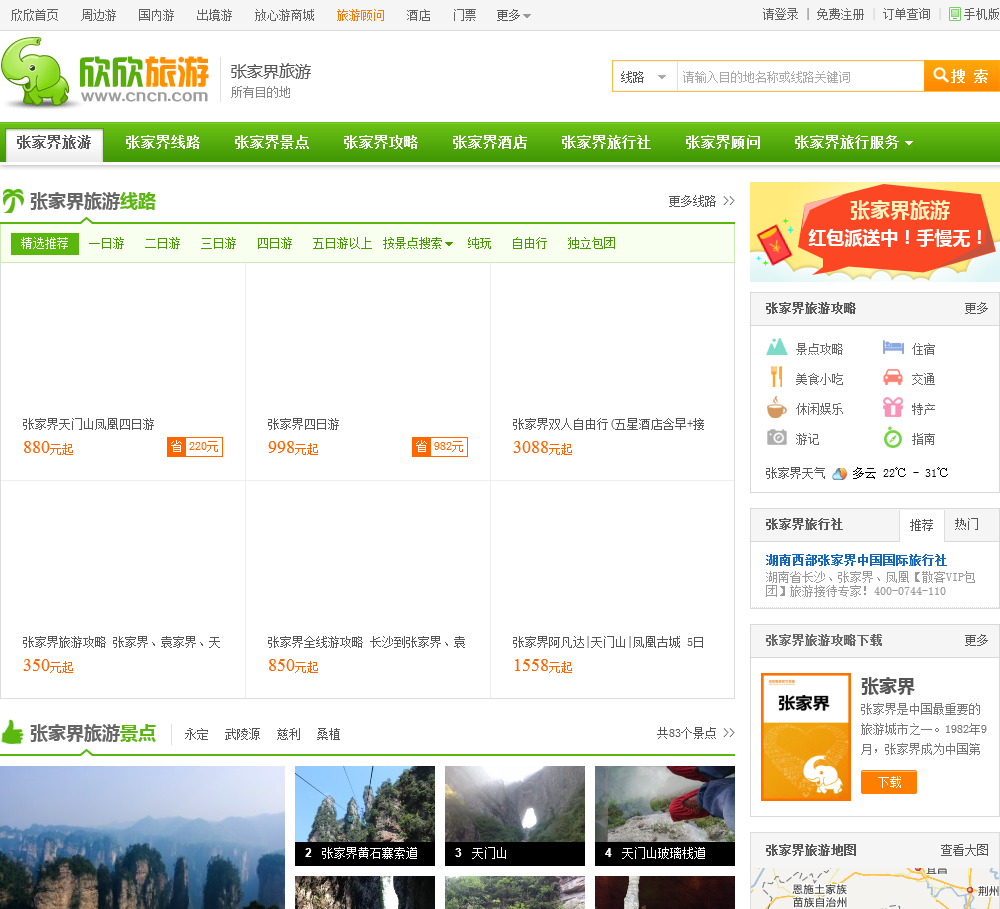1000x909 pixels.
Task: Open 张家界顾问 in the green navigation bar
Action: click(x=723, y=142)
